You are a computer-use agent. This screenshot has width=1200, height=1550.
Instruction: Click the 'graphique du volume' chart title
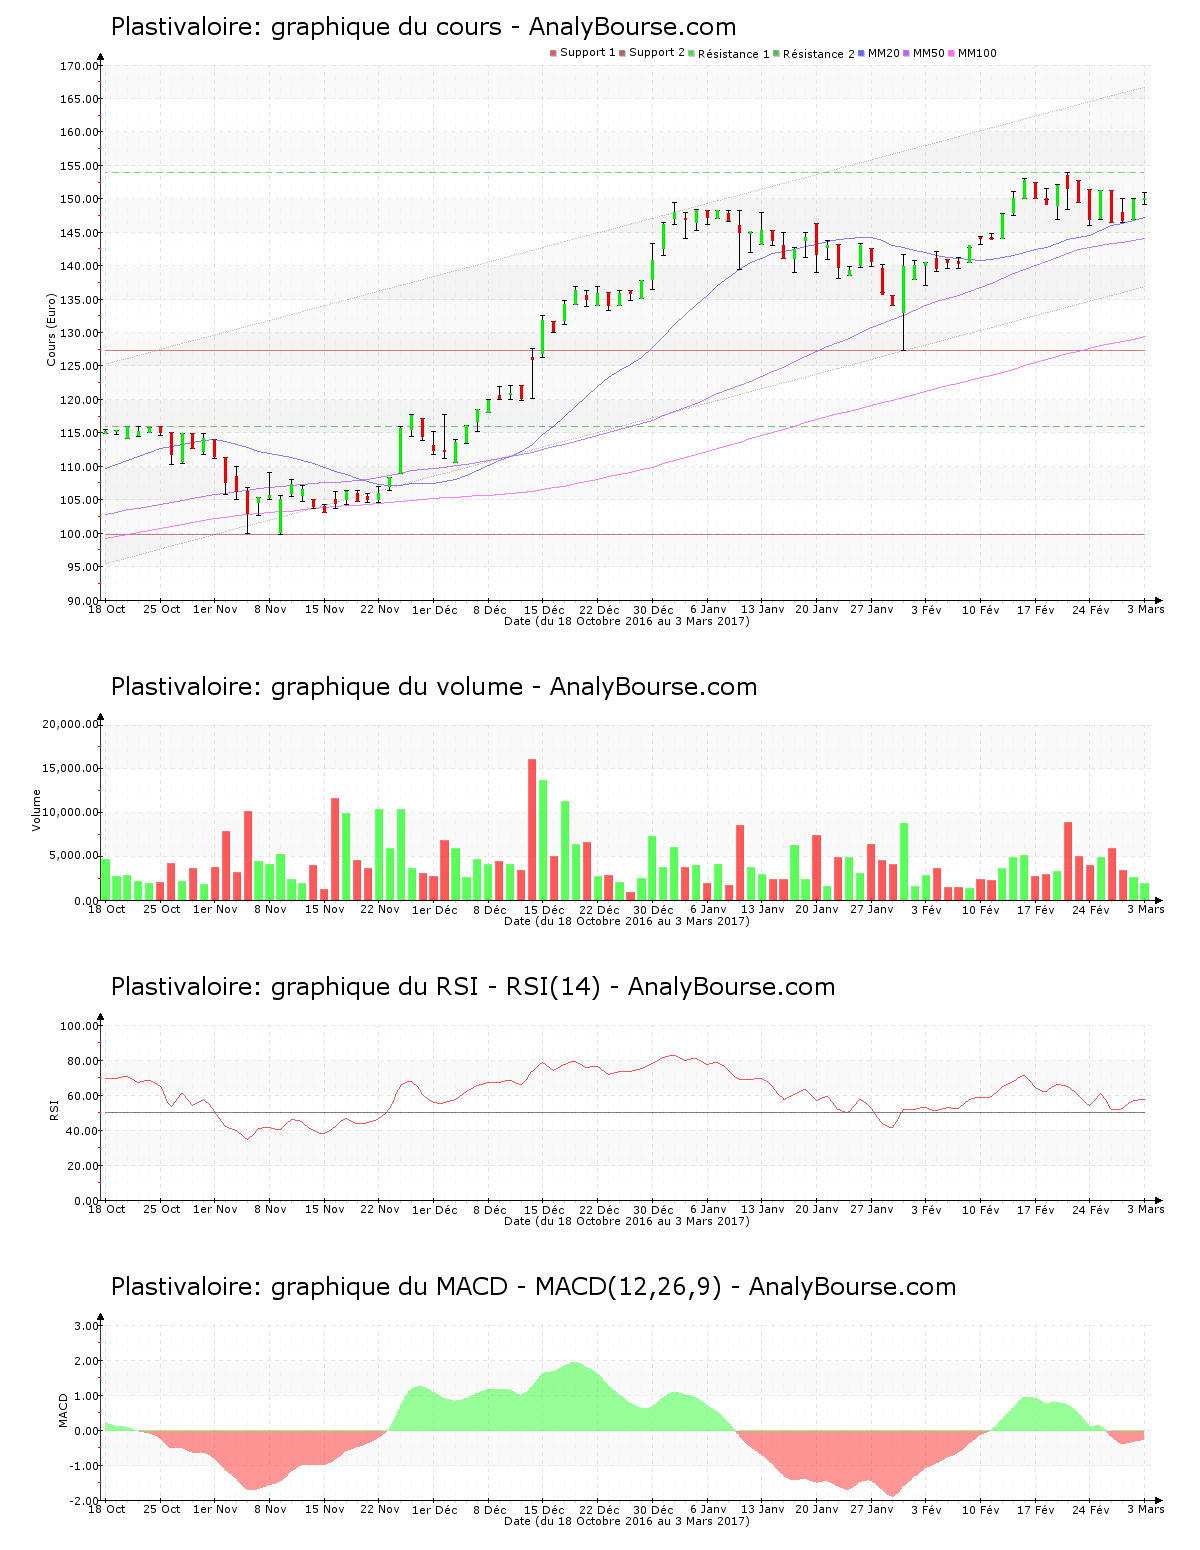point(433,687)
